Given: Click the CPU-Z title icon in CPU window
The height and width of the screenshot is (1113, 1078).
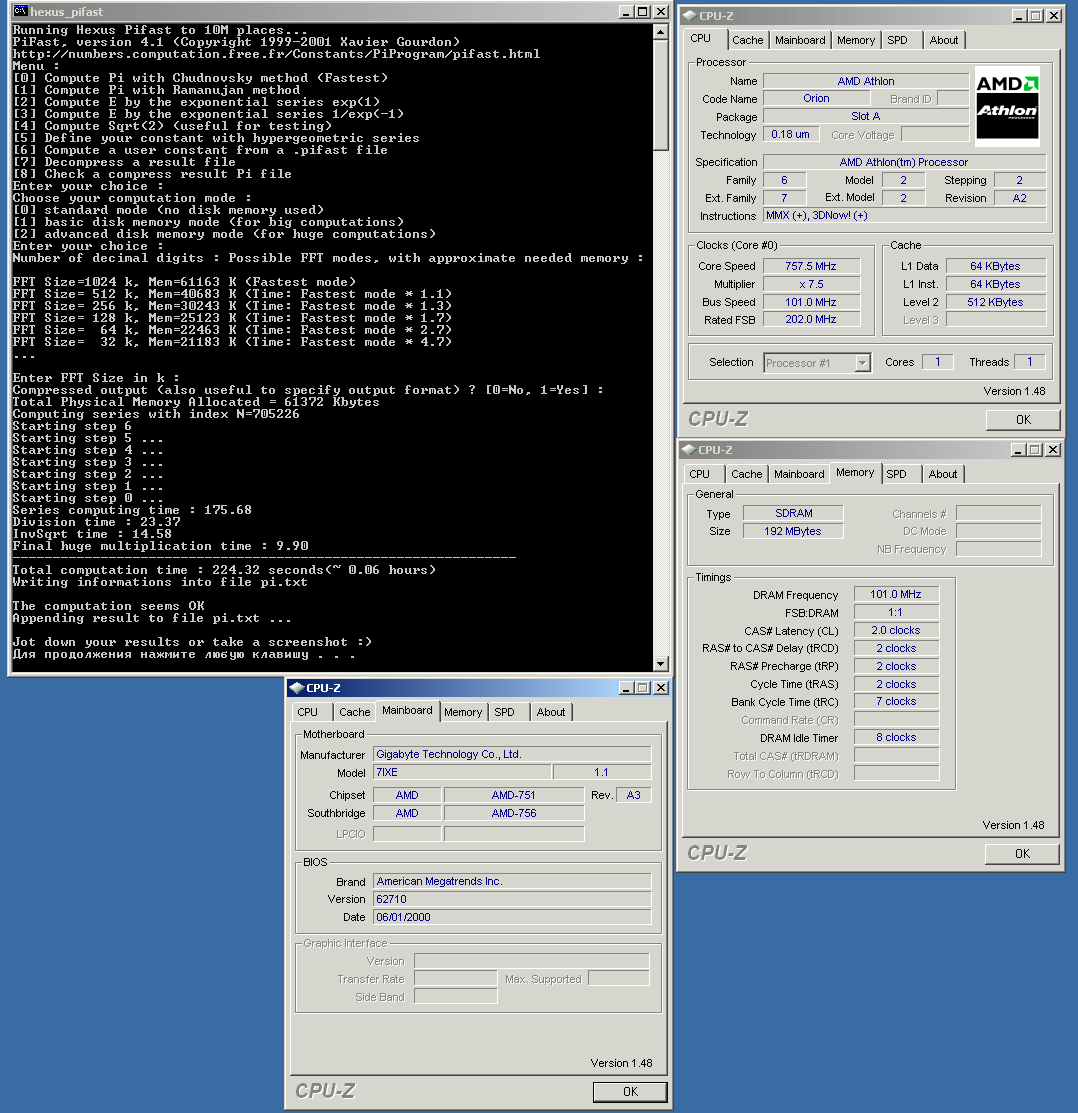Looking at the screenshot, I should 689,16.
